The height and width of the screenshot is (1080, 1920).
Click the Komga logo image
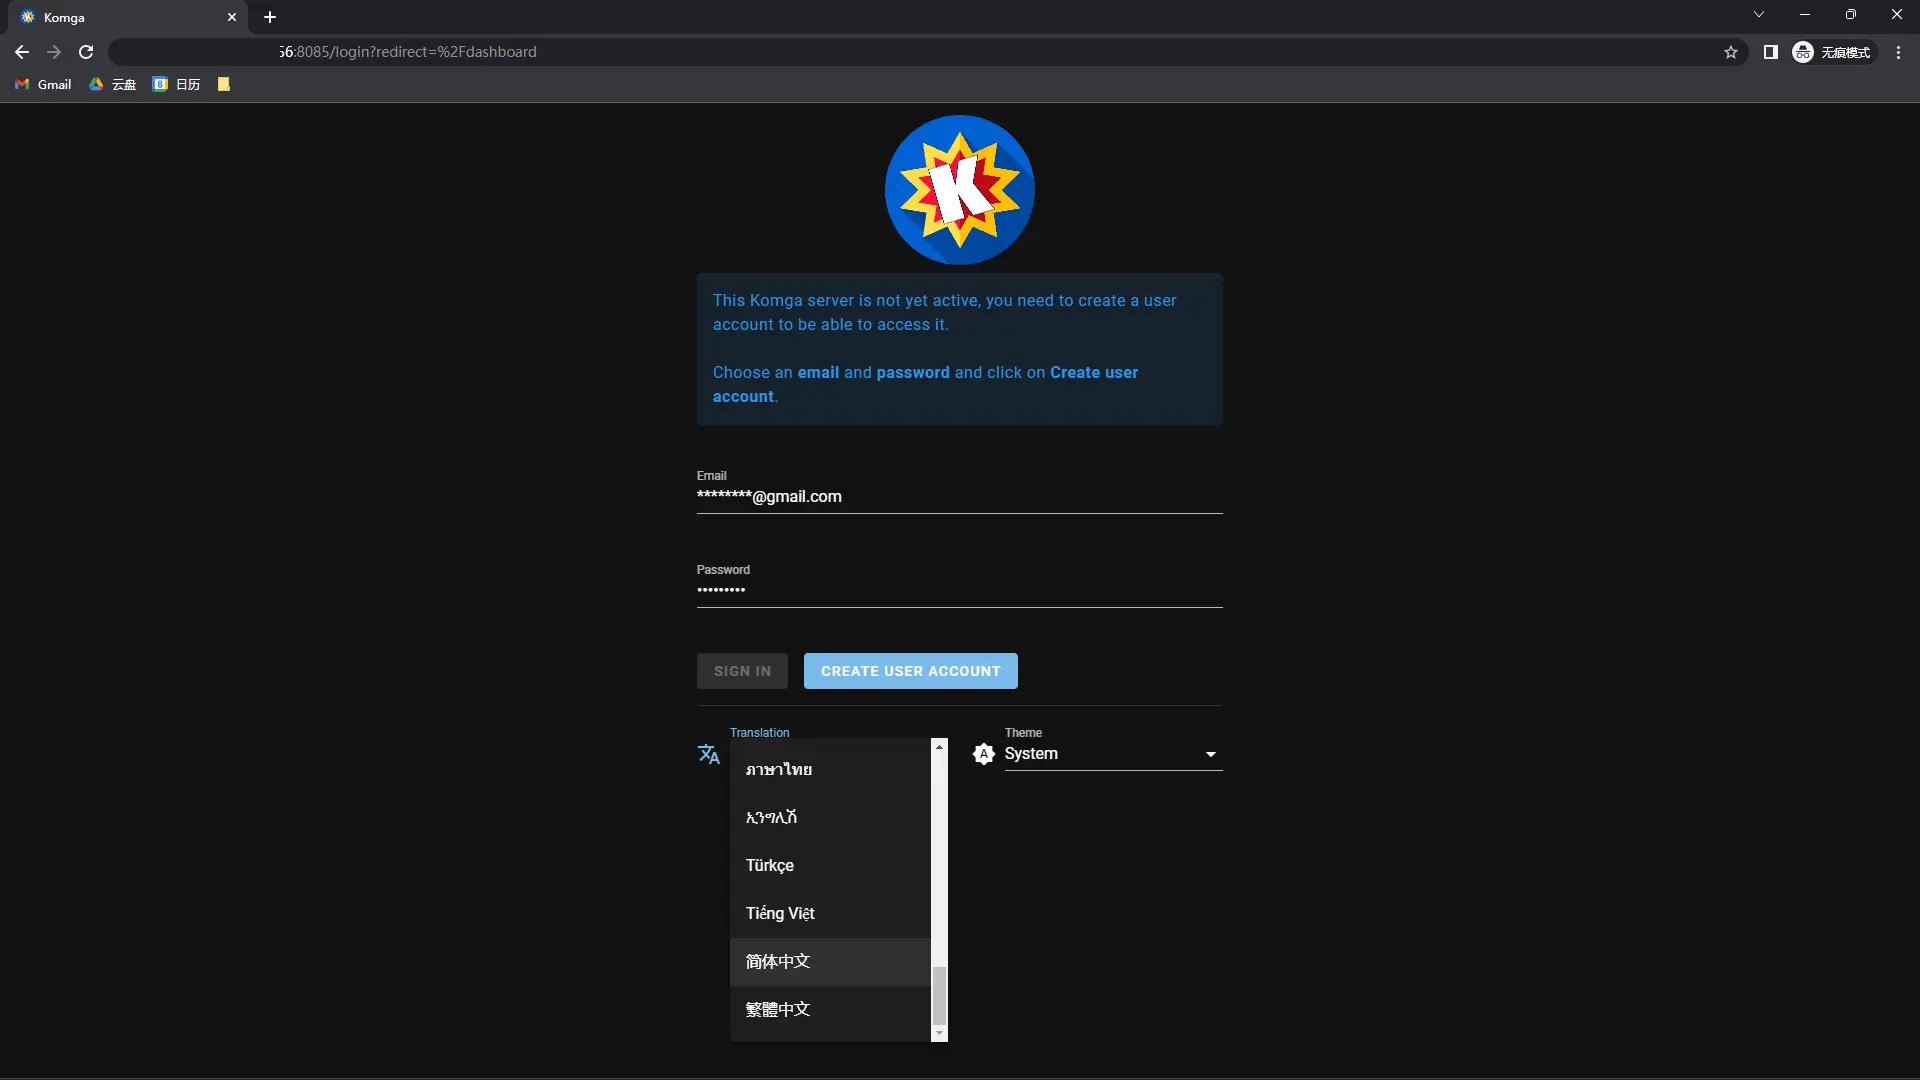point(959,190)
